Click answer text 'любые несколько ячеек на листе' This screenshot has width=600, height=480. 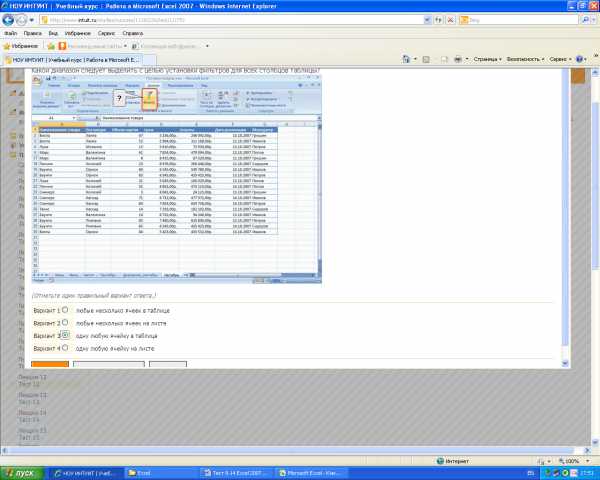pos(121,323)
